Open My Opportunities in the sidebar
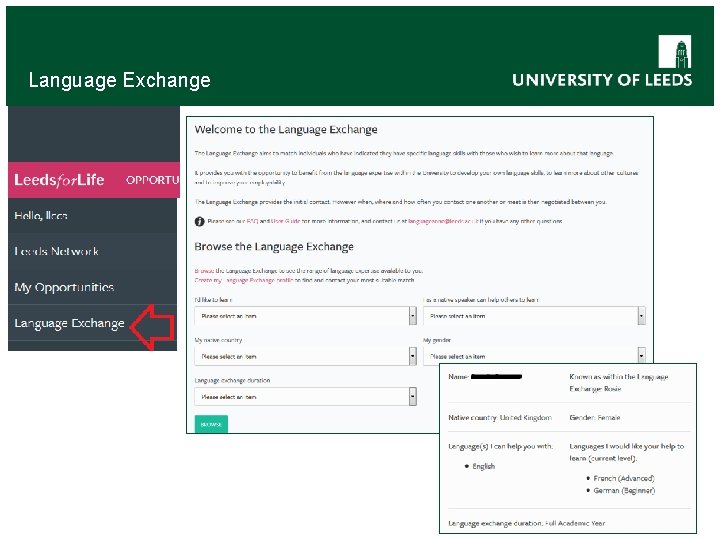This screenshot has height=540, width=720. tap(64, 288)
